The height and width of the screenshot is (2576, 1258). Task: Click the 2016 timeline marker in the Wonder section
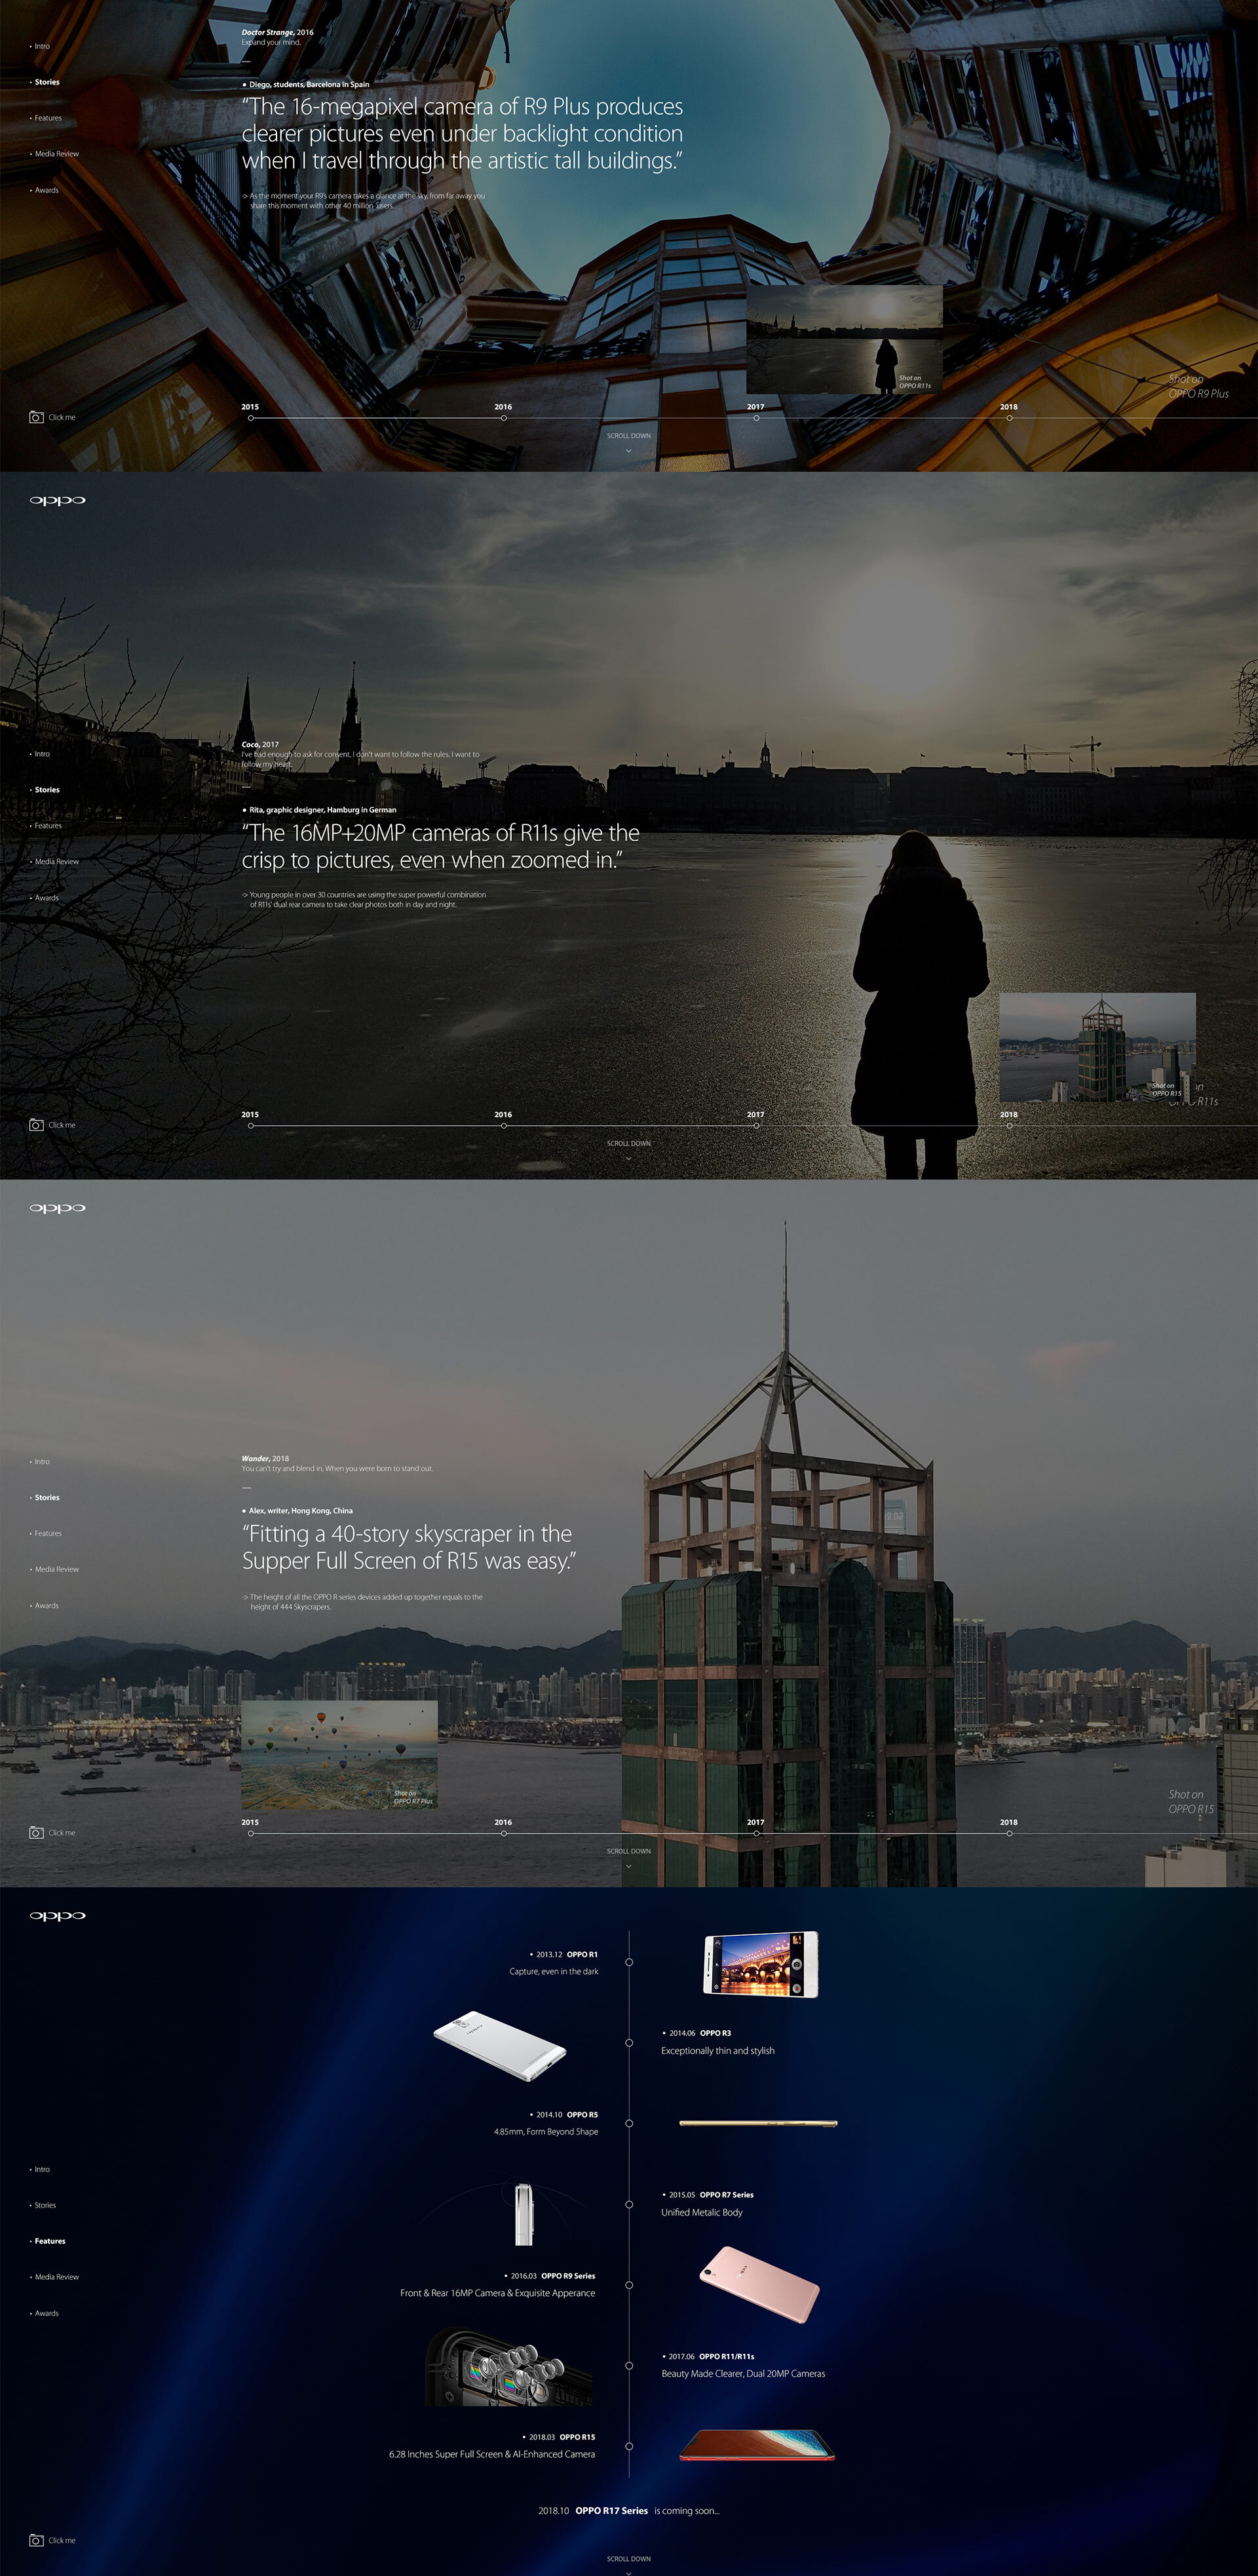point(503,1833)
